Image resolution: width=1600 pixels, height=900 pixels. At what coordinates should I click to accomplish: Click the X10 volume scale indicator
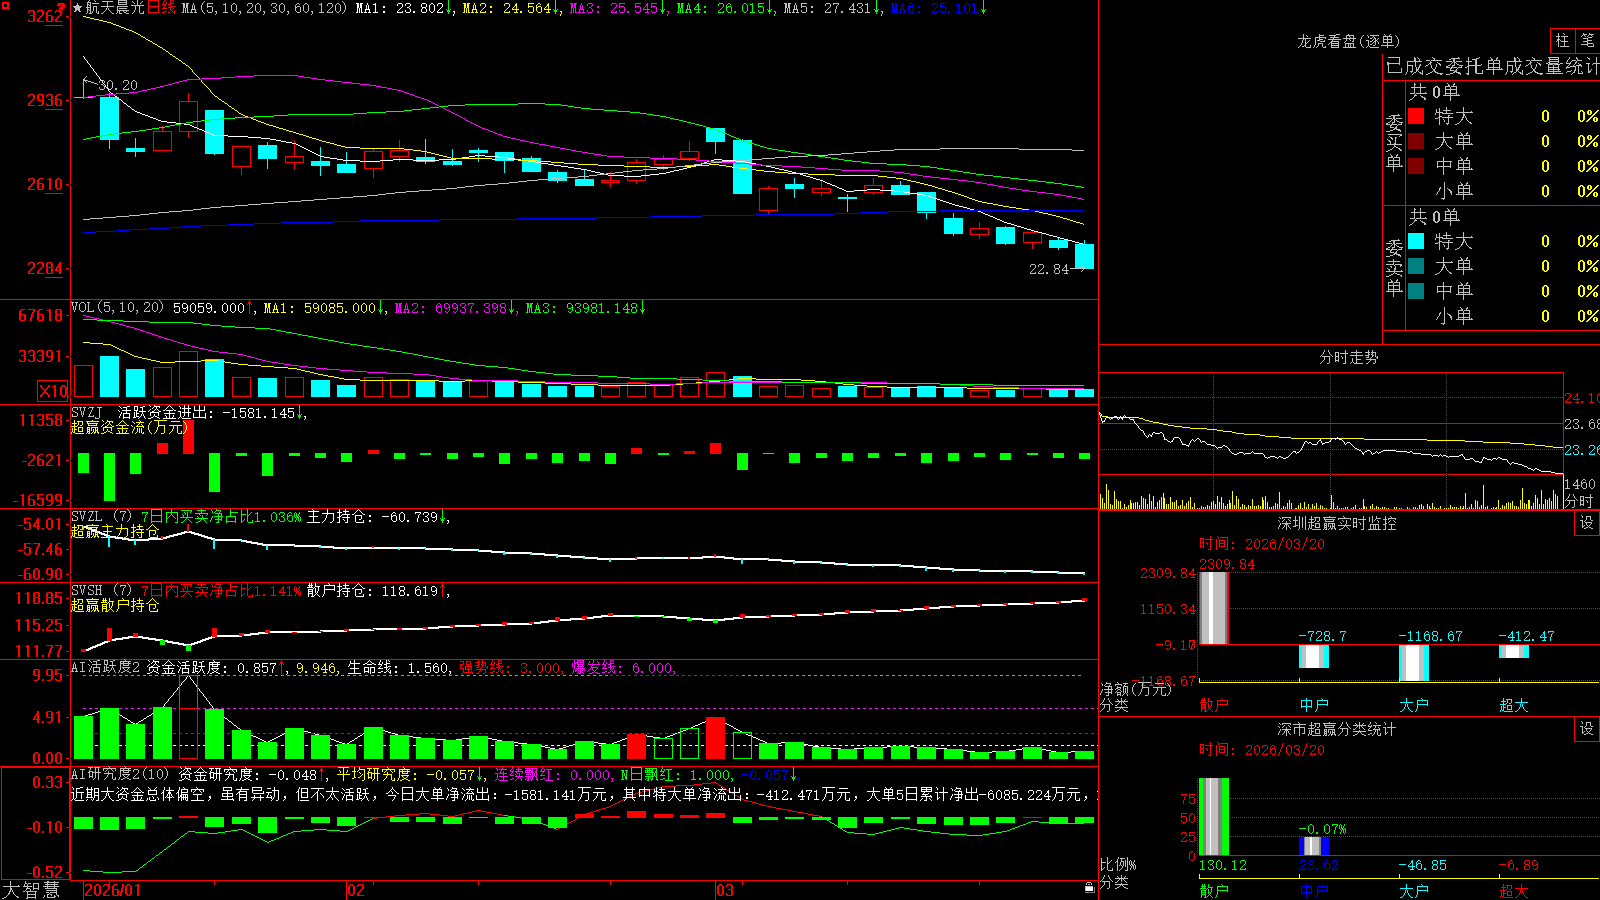pos(53,391)
